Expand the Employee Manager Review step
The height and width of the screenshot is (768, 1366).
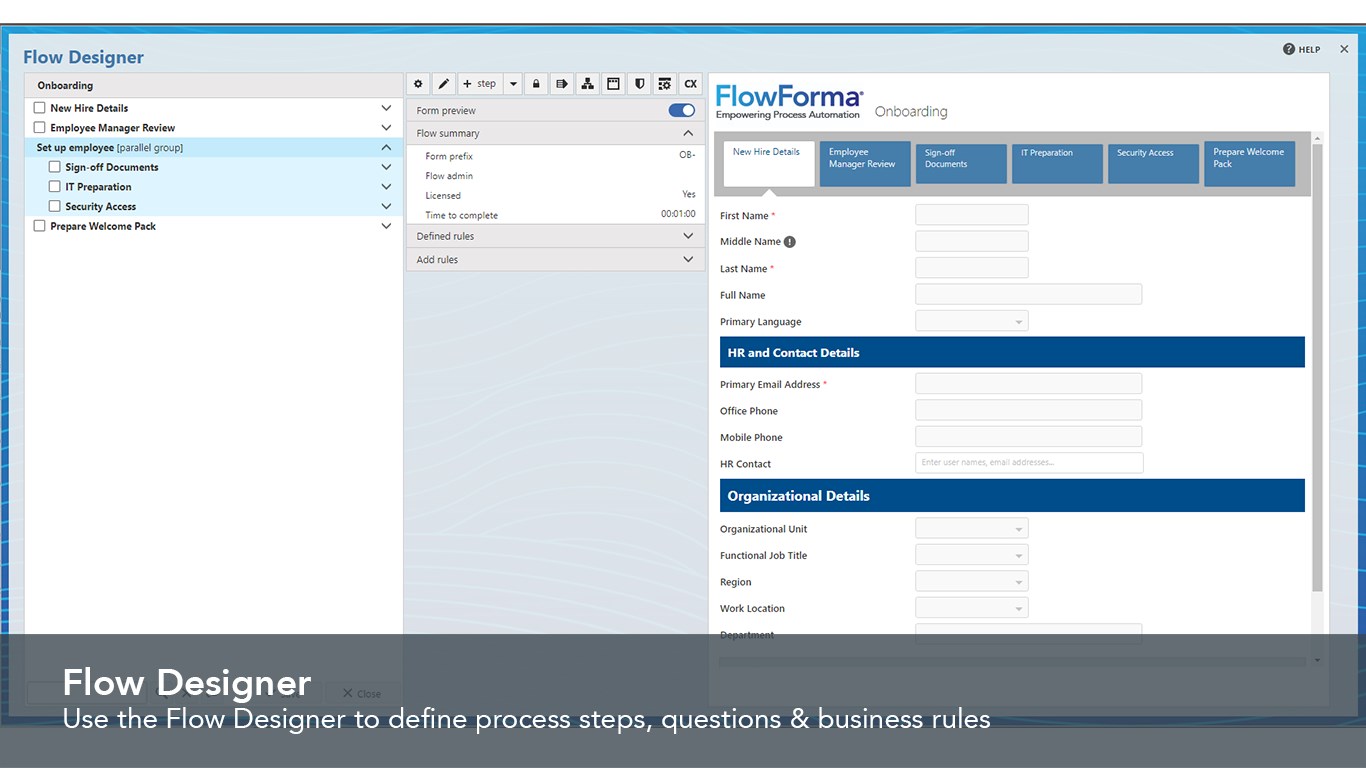[386, 128]
